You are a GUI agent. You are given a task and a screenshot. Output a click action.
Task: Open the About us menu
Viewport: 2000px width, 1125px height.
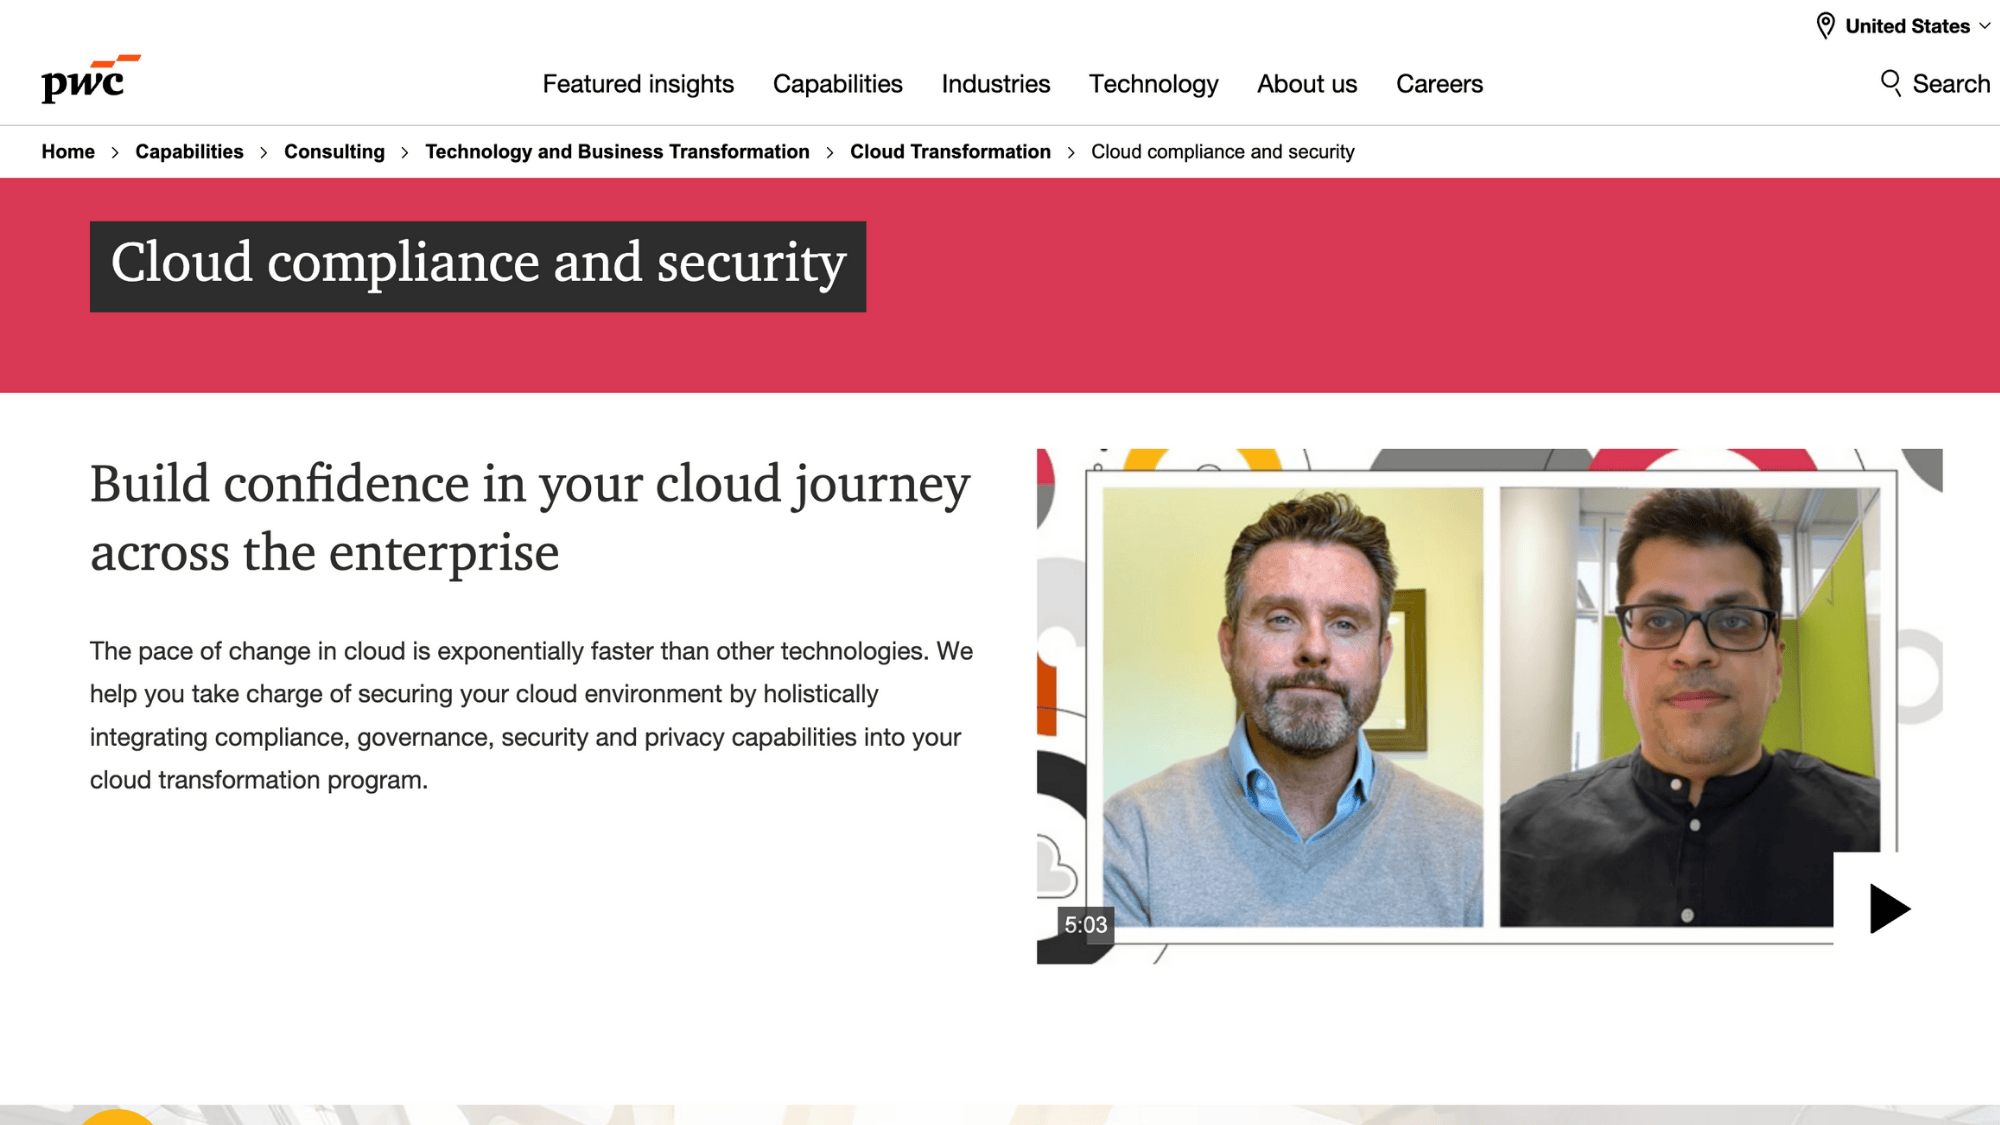[1306, 84]
